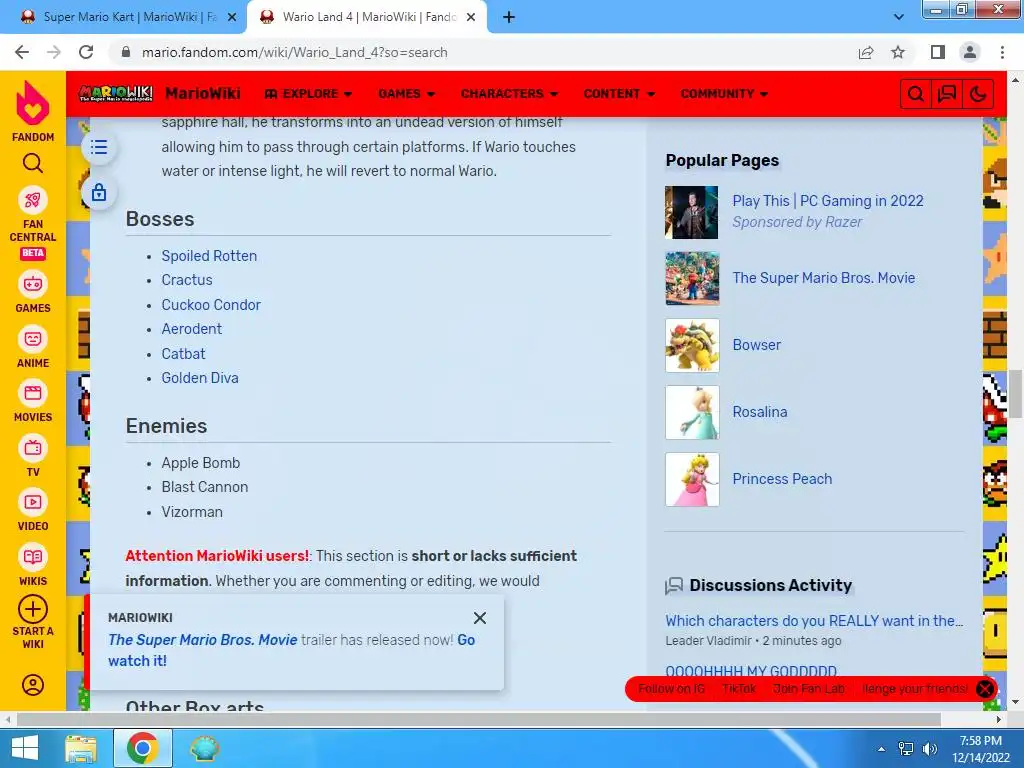The image size is (1024, 768).
Task: Open Video icon in Fandom sidebar
Action: [x=33, y=502]
